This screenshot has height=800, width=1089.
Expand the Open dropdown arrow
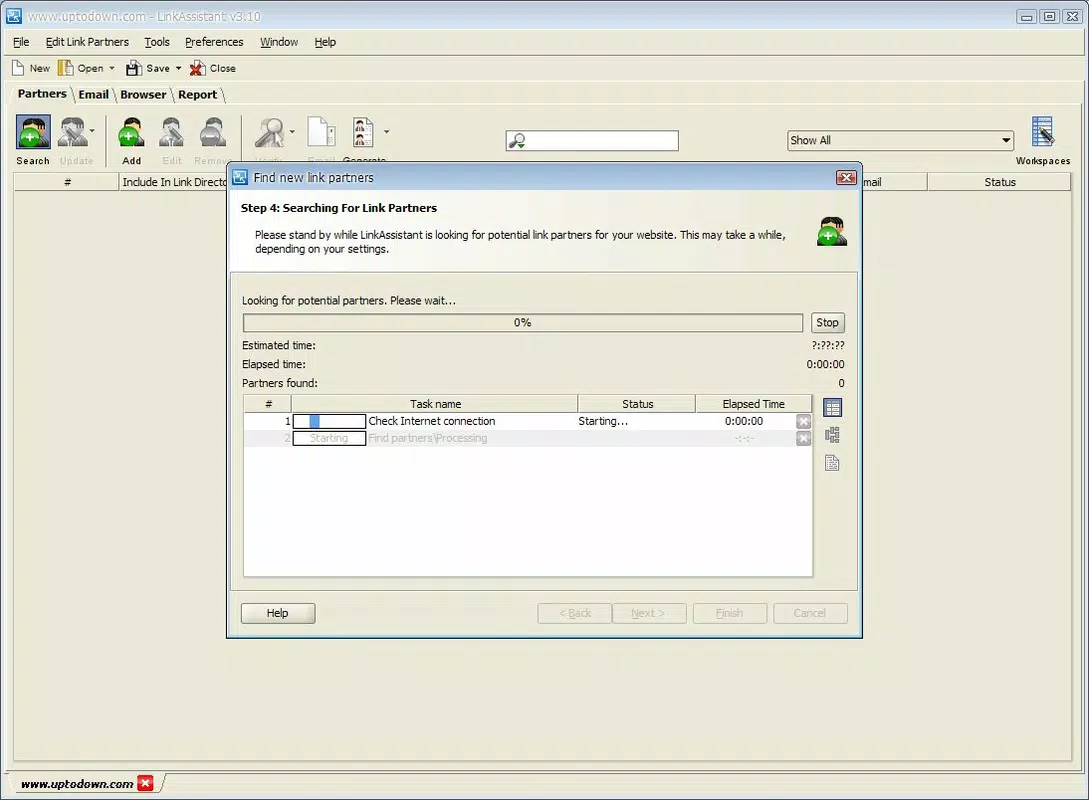[112, 68]
